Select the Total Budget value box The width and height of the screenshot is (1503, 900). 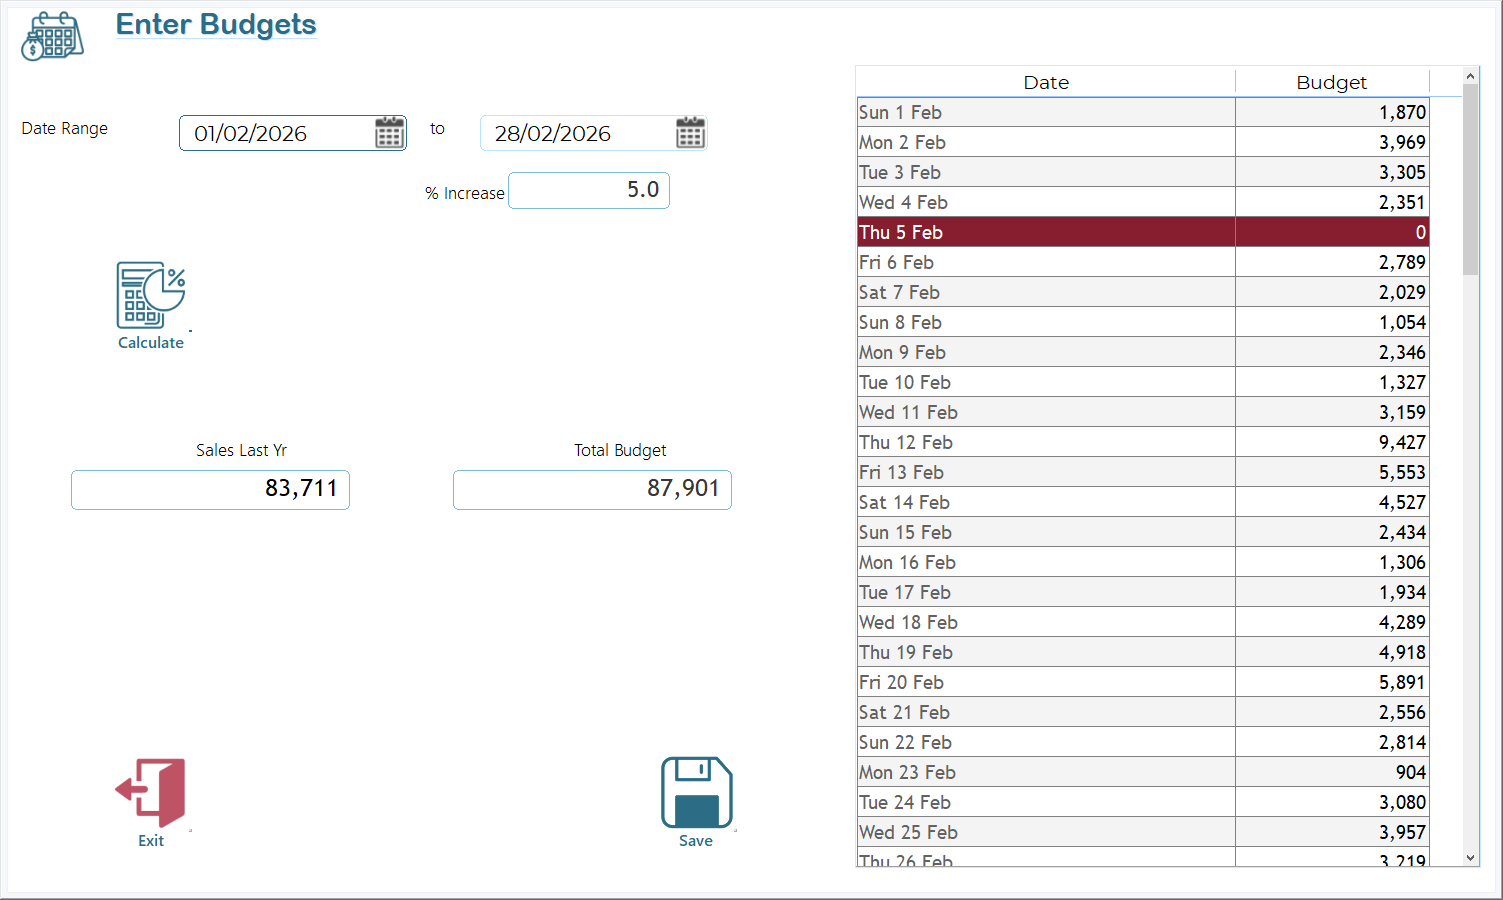click(592, 489)
